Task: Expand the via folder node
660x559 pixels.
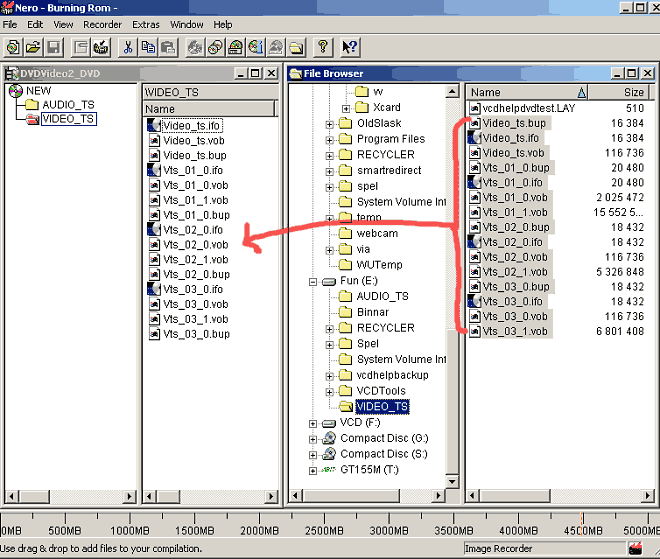Action: point(330,250)
